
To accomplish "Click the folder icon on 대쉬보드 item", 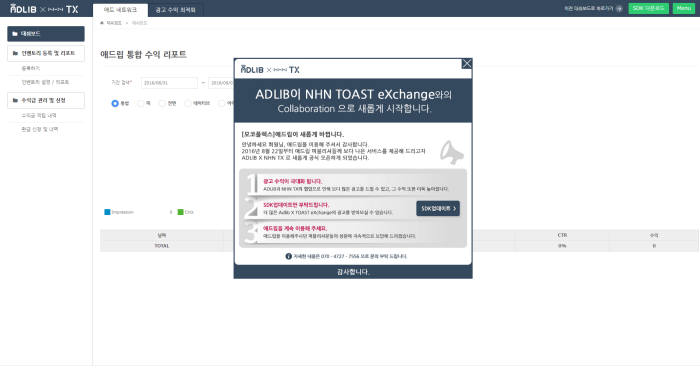I will pyautogui.click(x=15, y=34).
